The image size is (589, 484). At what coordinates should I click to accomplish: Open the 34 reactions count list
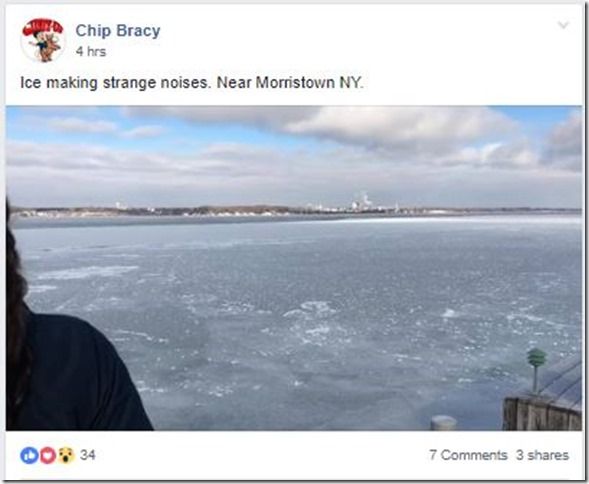point(88,455)
